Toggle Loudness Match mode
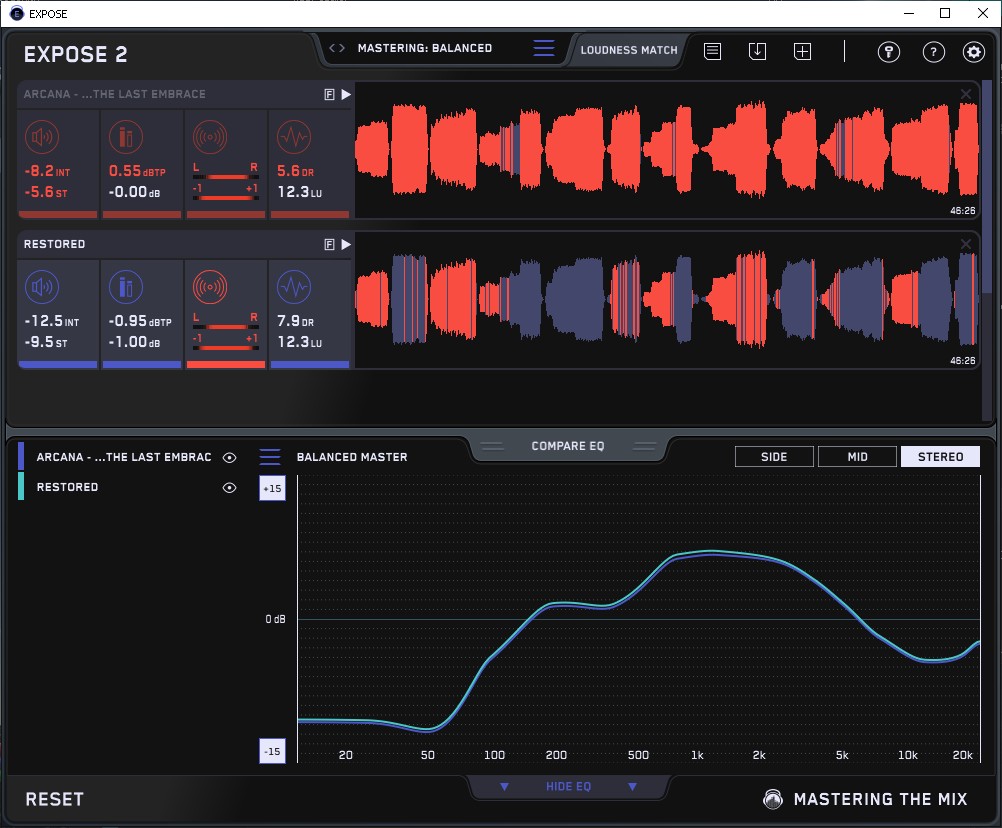The image size is (1002, 828). coord(629,50)
